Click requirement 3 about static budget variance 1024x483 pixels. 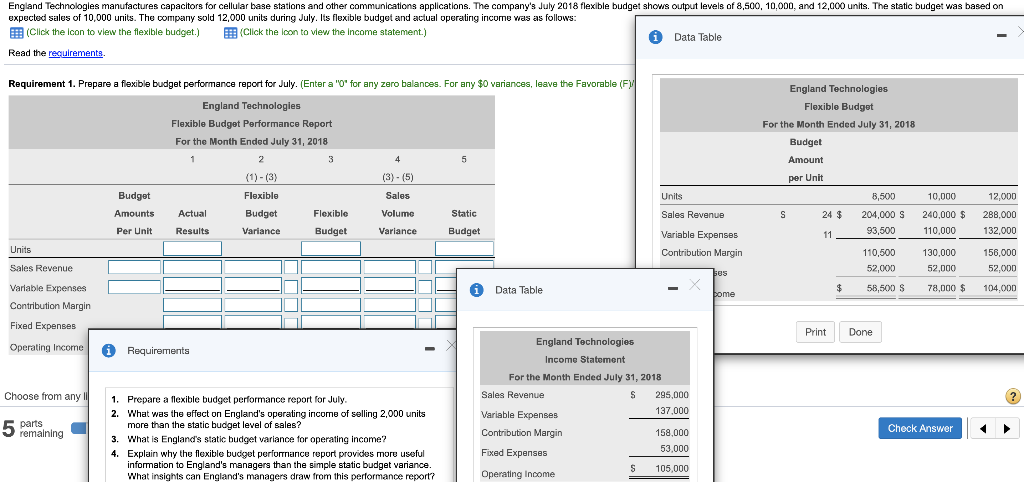pyautogui.click(x=257, y=439)
